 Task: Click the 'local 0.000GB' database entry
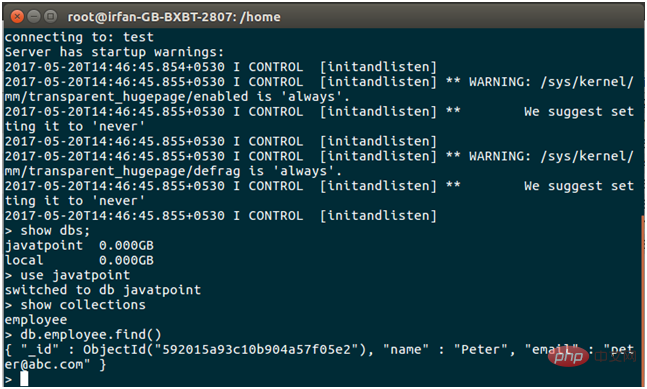[x=79, y=260]
